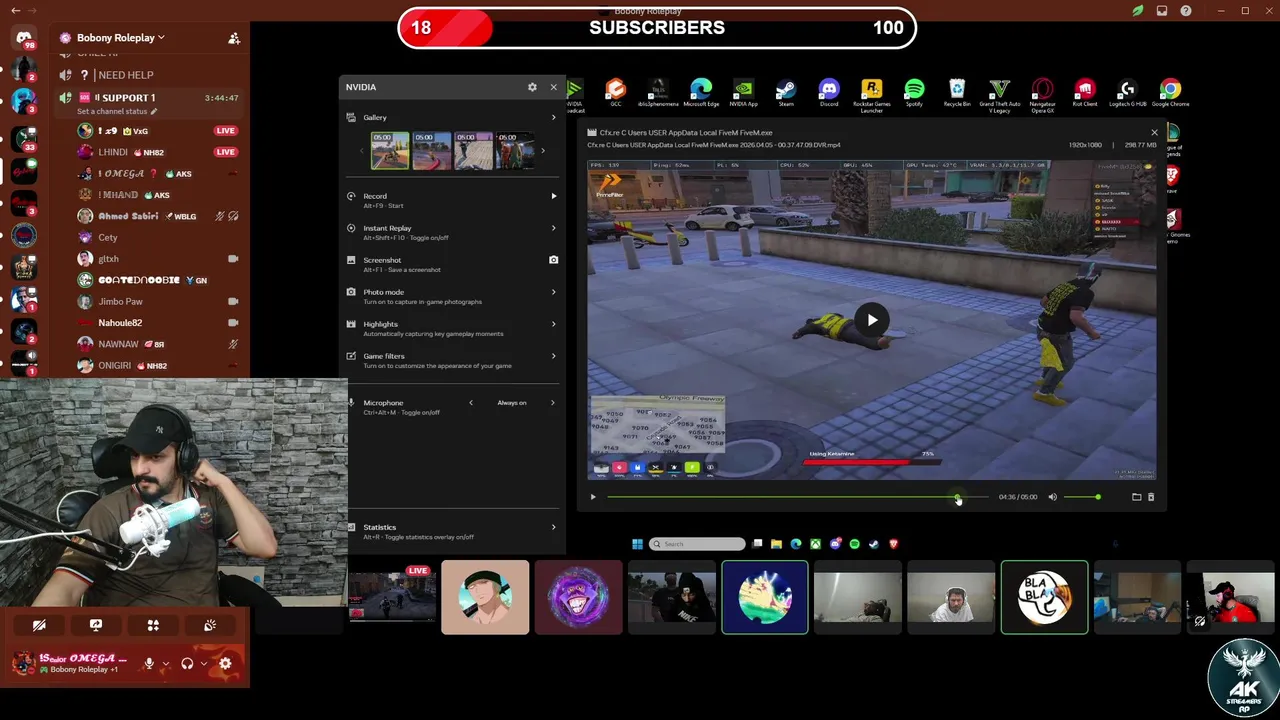Image resolution: width=1280 pixels, height=720 pixels.
Task: Close the video preview window
Action: coord(1154,133)
